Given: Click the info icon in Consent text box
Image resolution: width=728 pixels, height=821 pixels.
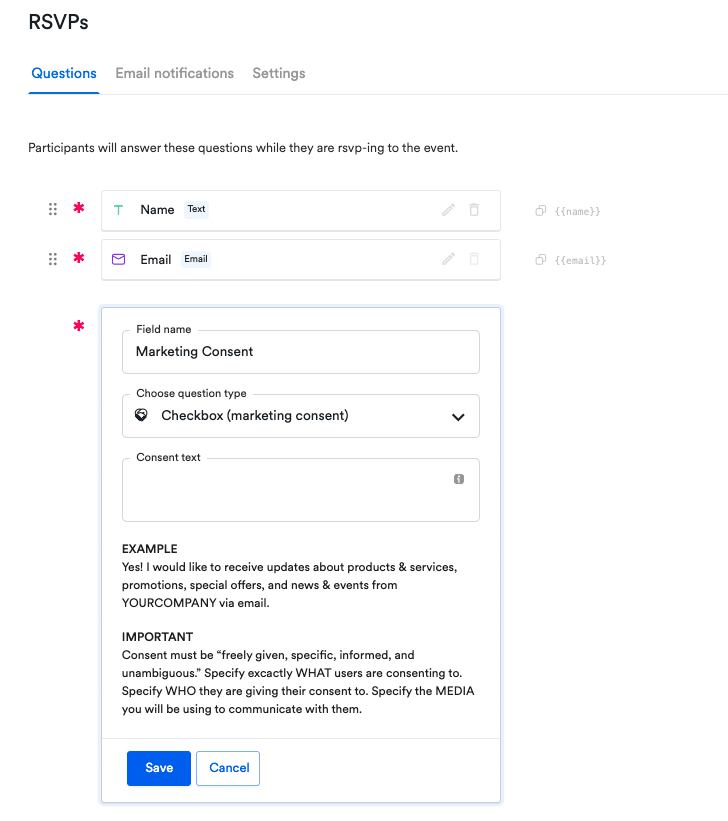Looking at the screenshot, I should [459, 479].
